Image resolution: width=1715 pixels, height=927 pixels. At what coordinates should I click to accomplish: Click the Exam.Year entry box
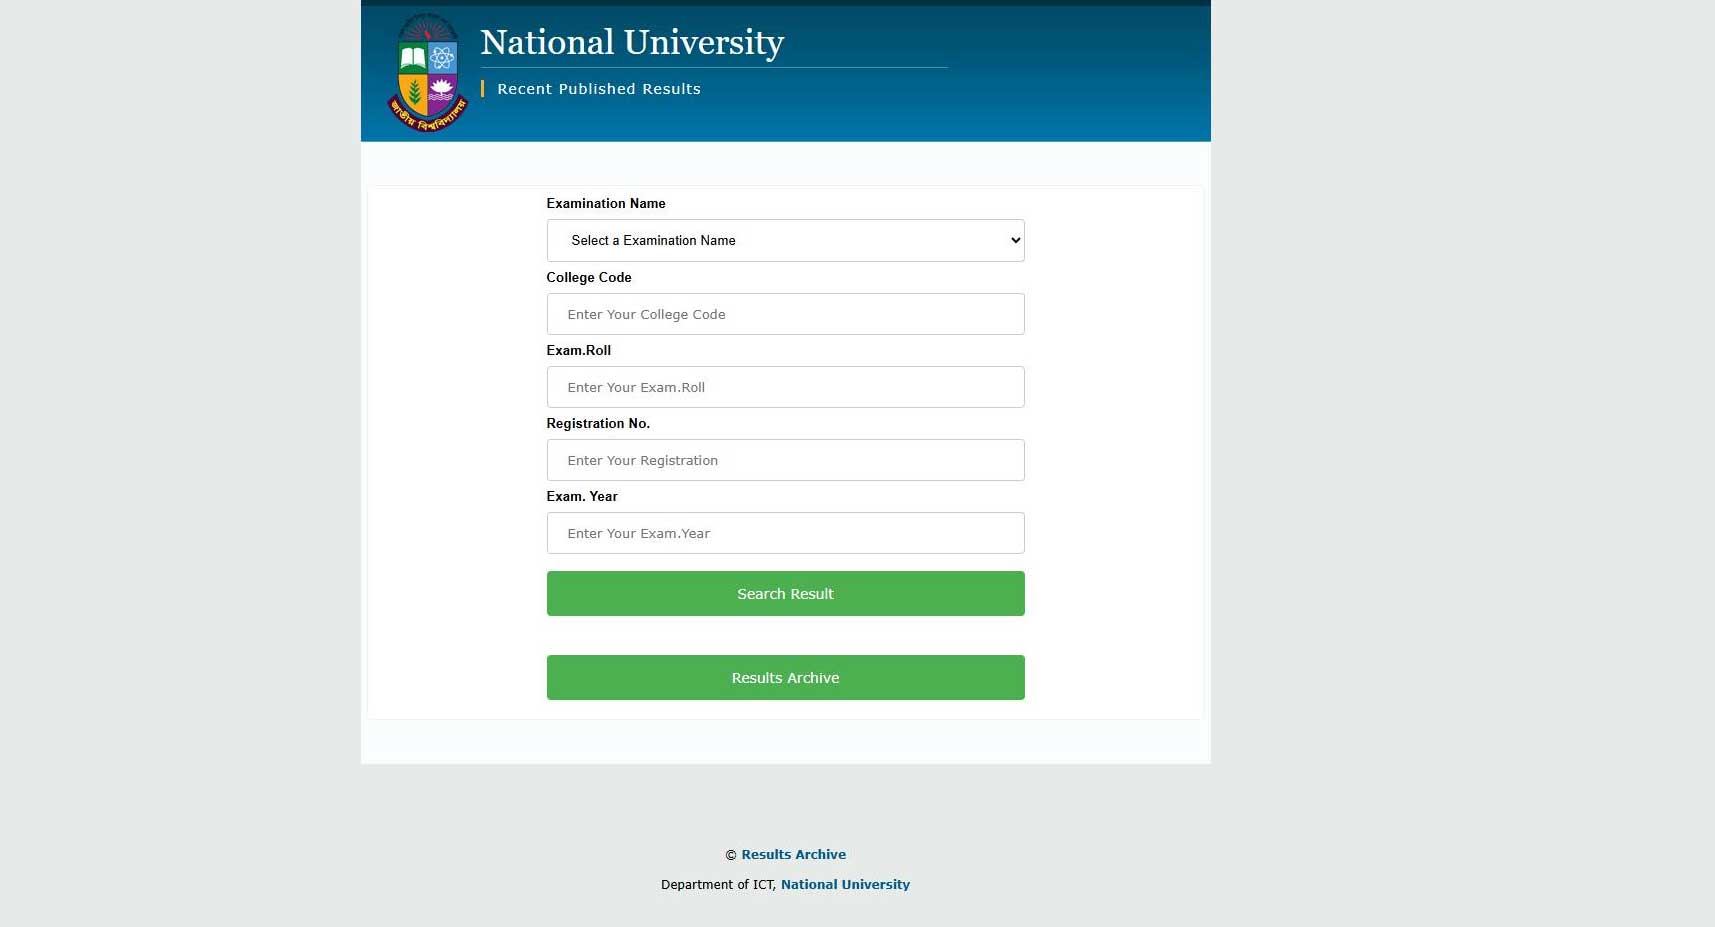[x=785, y=533]
